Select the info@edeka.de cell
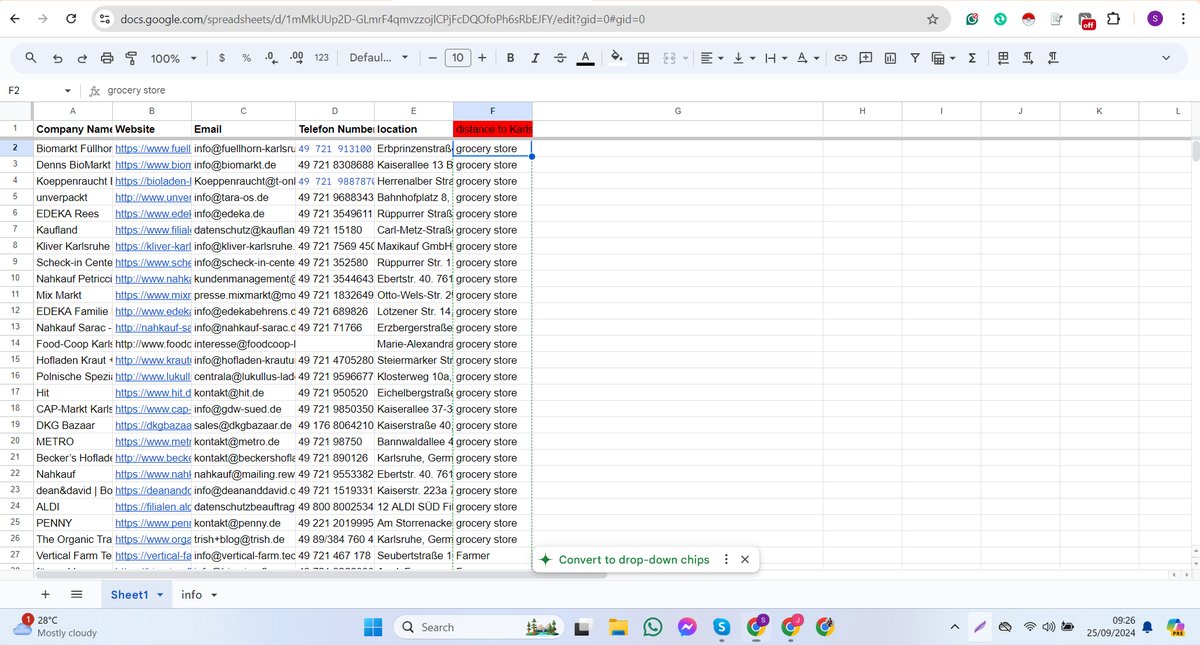 [244, 213]
